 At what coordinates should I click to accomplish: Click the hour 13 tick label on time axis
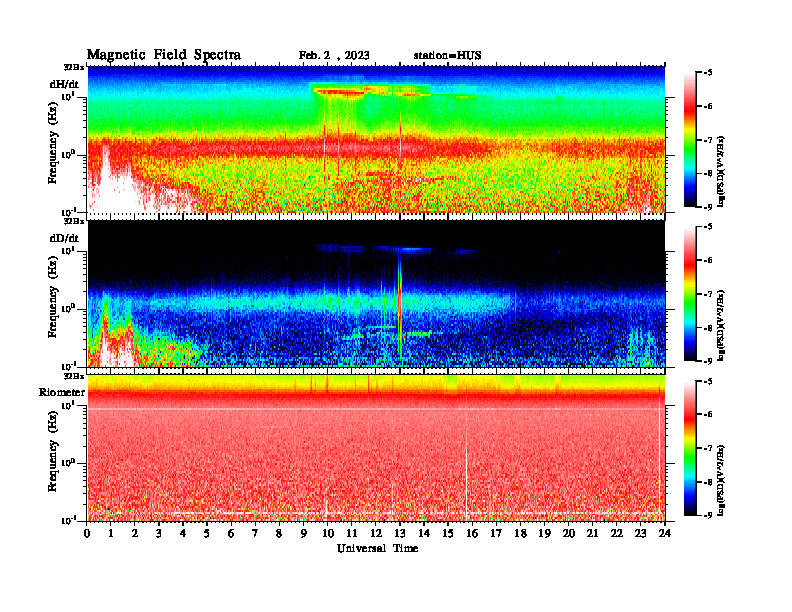pos(400,534)
